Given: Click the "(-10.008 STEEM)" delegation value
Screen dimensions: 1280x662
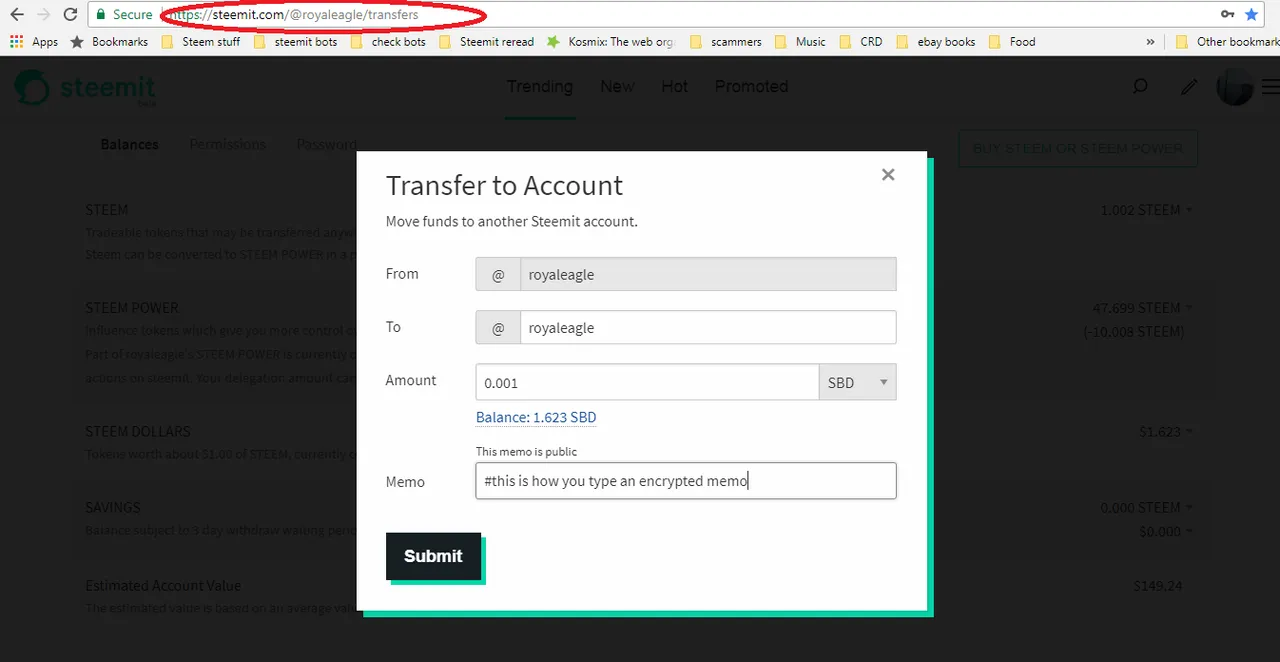Looking at the screenshot, I should (x=1134, y=331).
